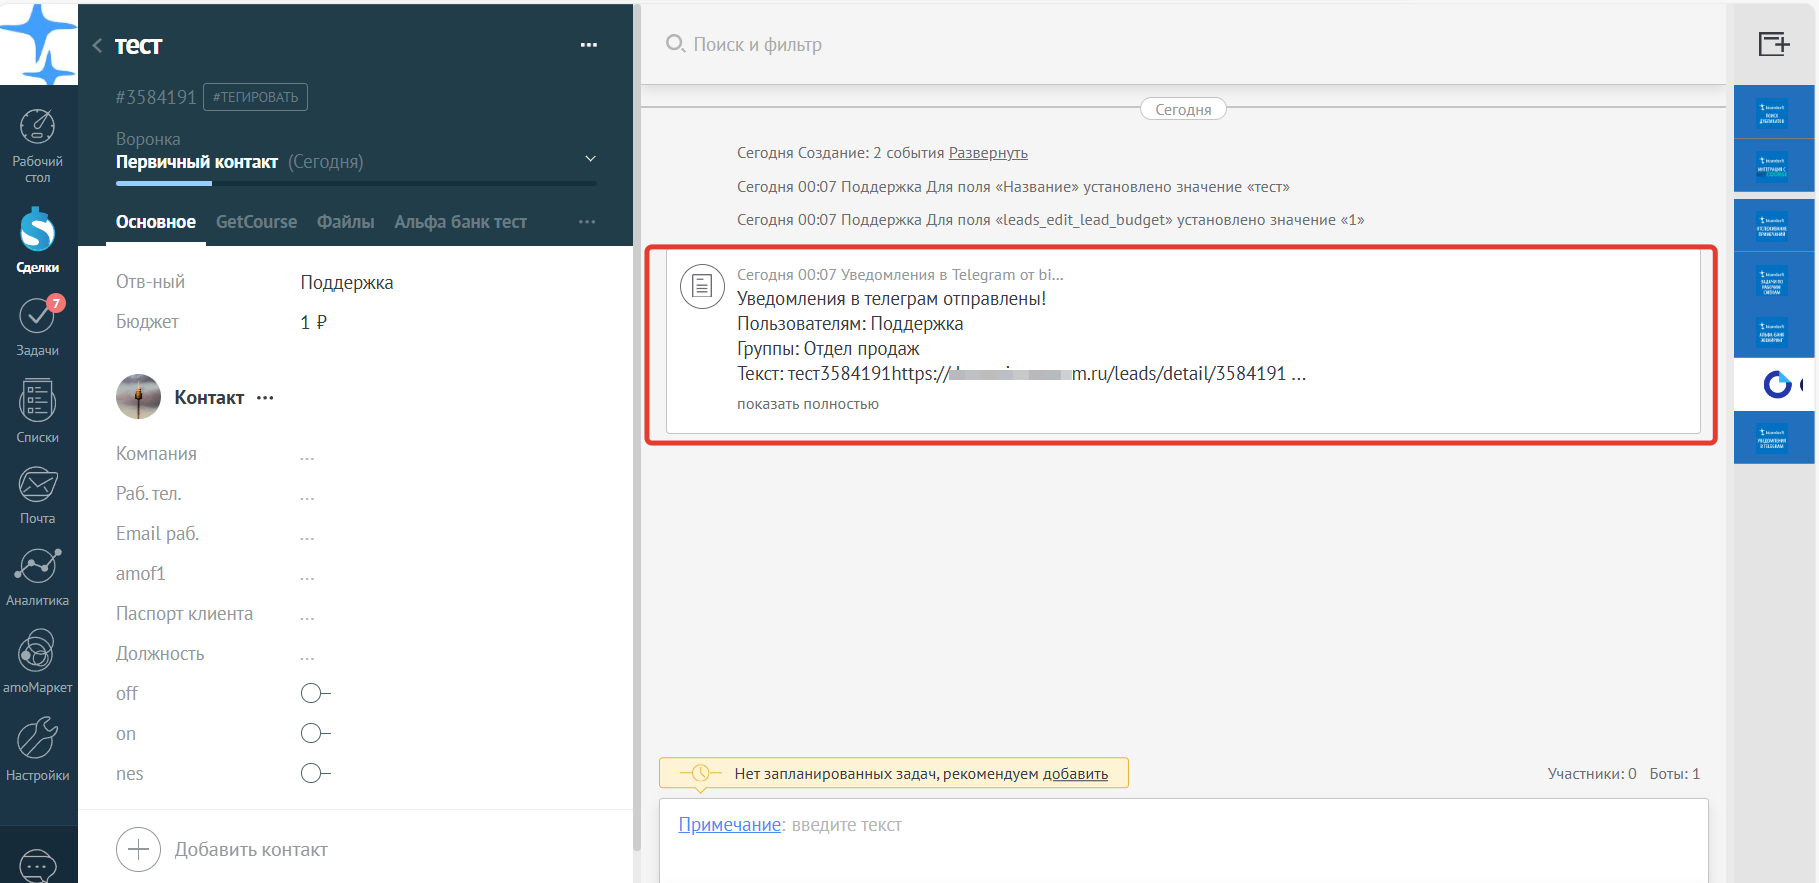Click the search magnifier icon
Image resolution: width=1819 pixels, height=883 pixels.
coord(675,44)
